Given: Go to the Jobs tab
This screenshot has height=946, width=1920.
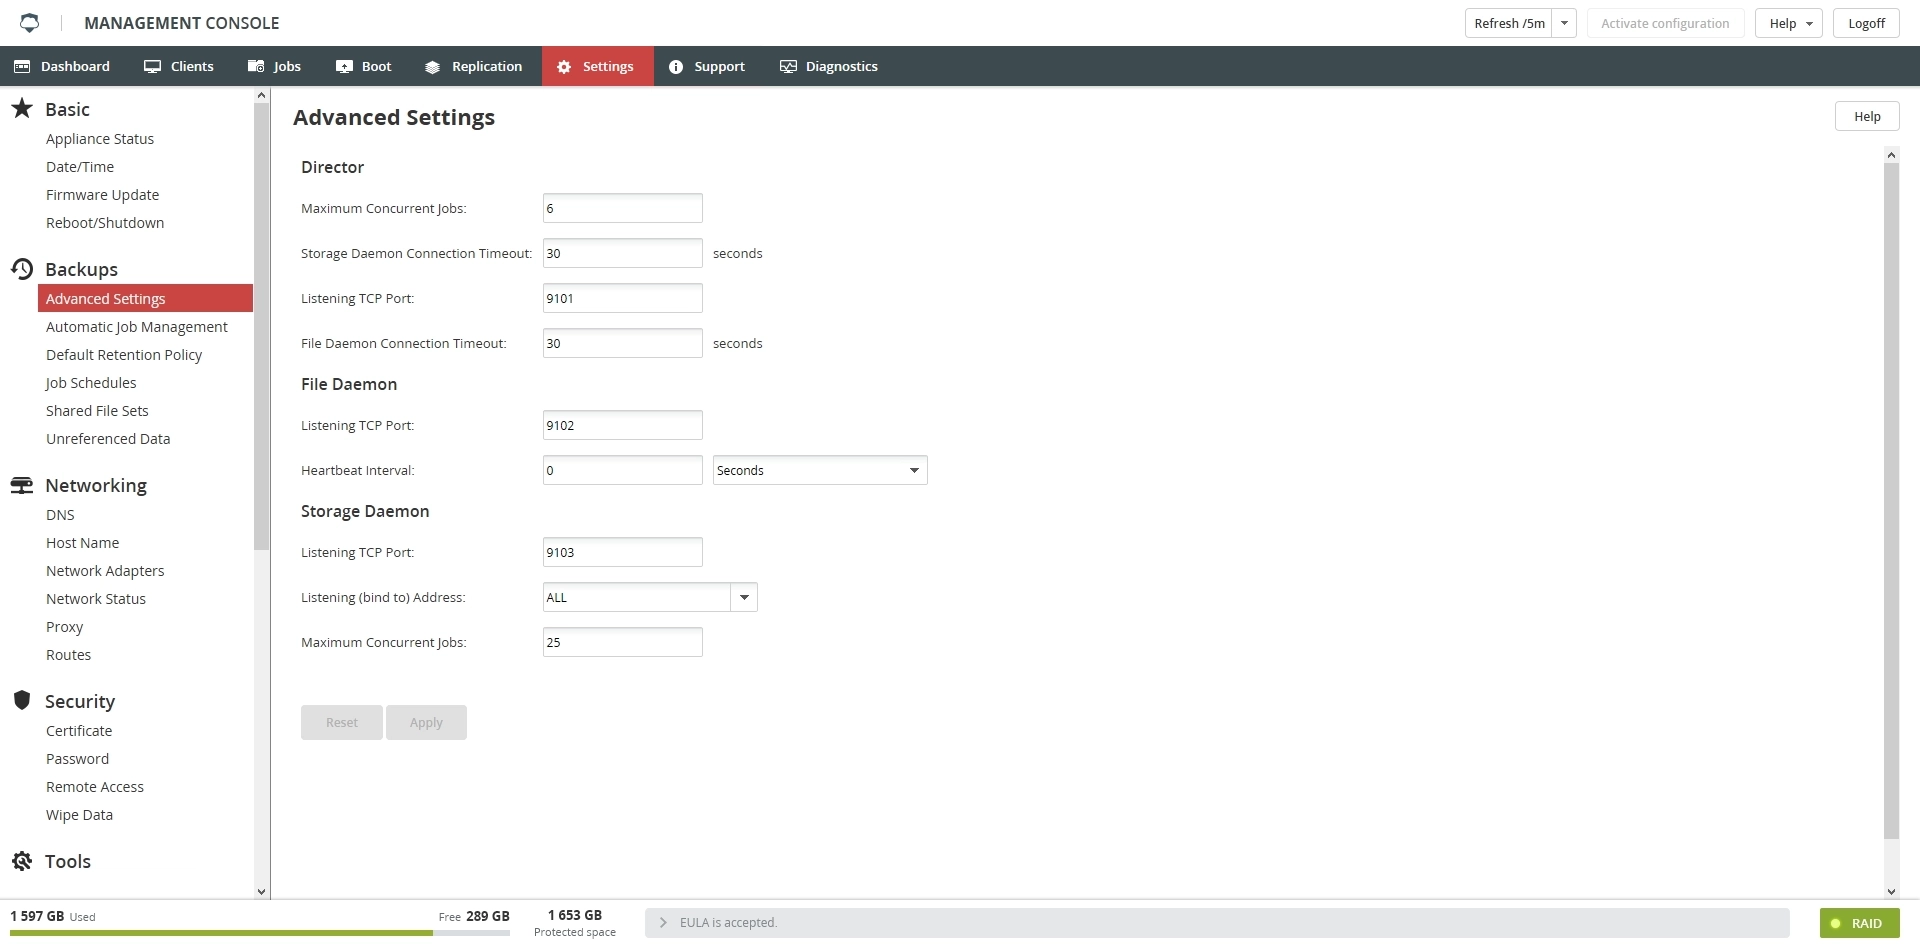Looking at the screenshot, I should [x=274, y=67].
